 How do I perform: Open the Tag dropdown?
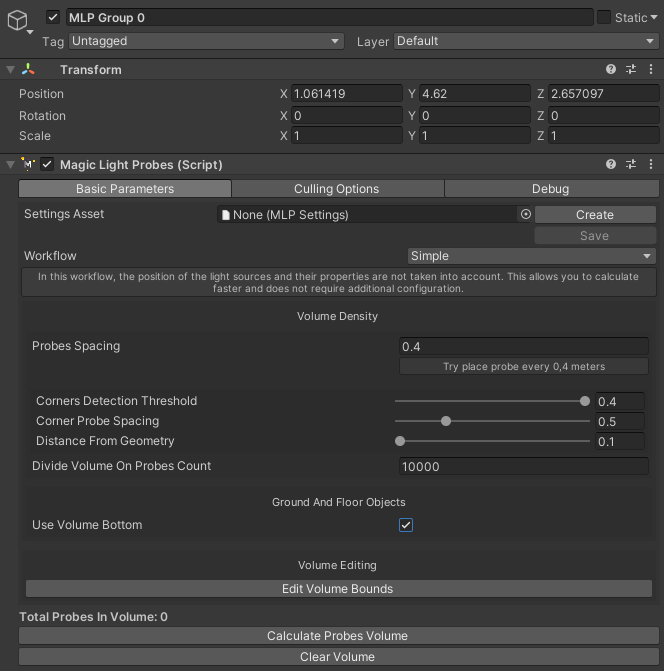click(206, 41)
